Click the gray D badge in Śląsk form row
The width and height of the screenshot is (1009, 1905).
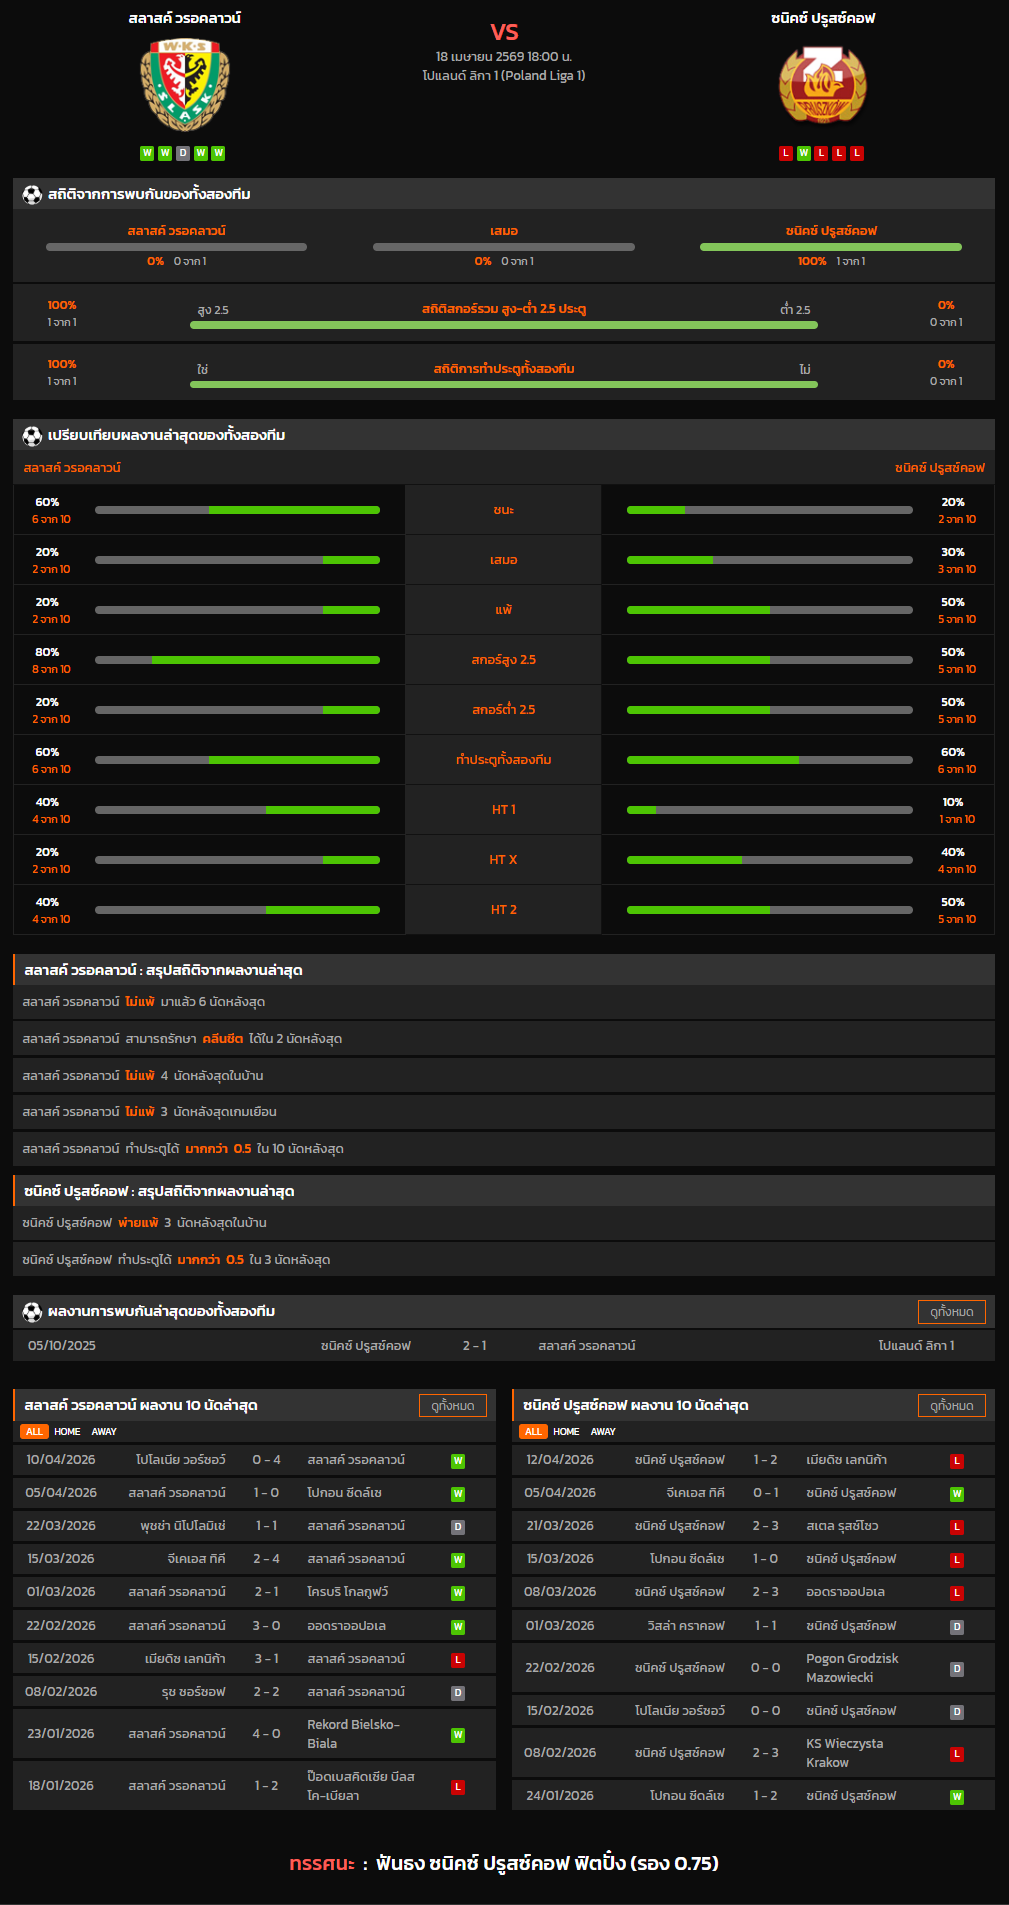tap(182, 153)
